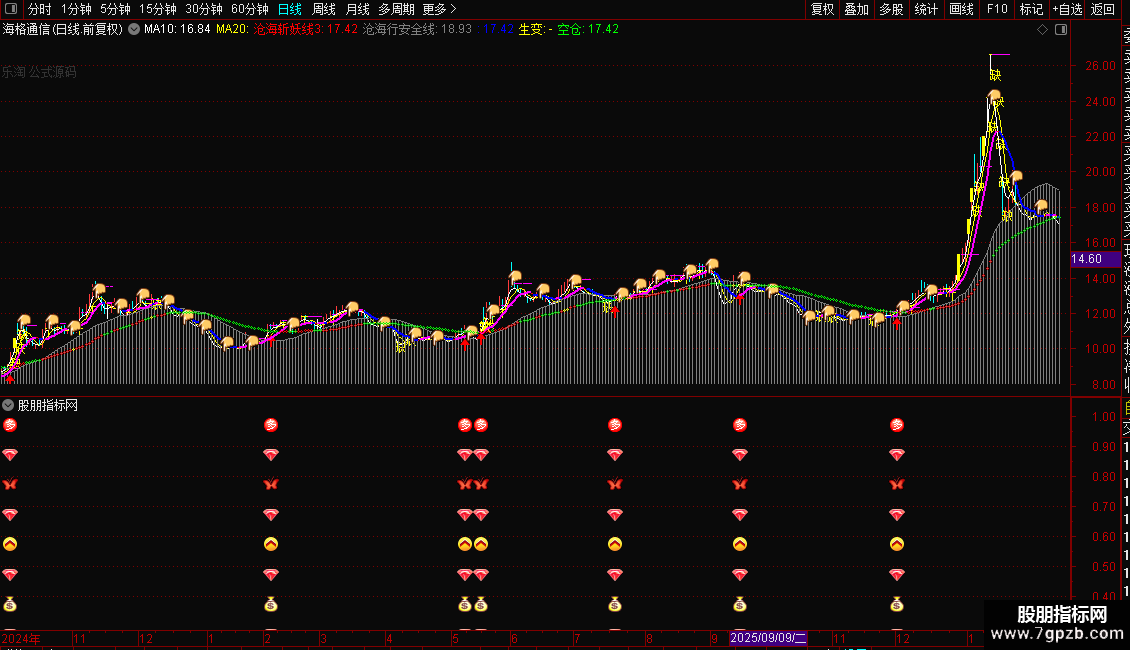Open the 多股 multi-stock view
Screen dimensions: 1130x650
891,9
